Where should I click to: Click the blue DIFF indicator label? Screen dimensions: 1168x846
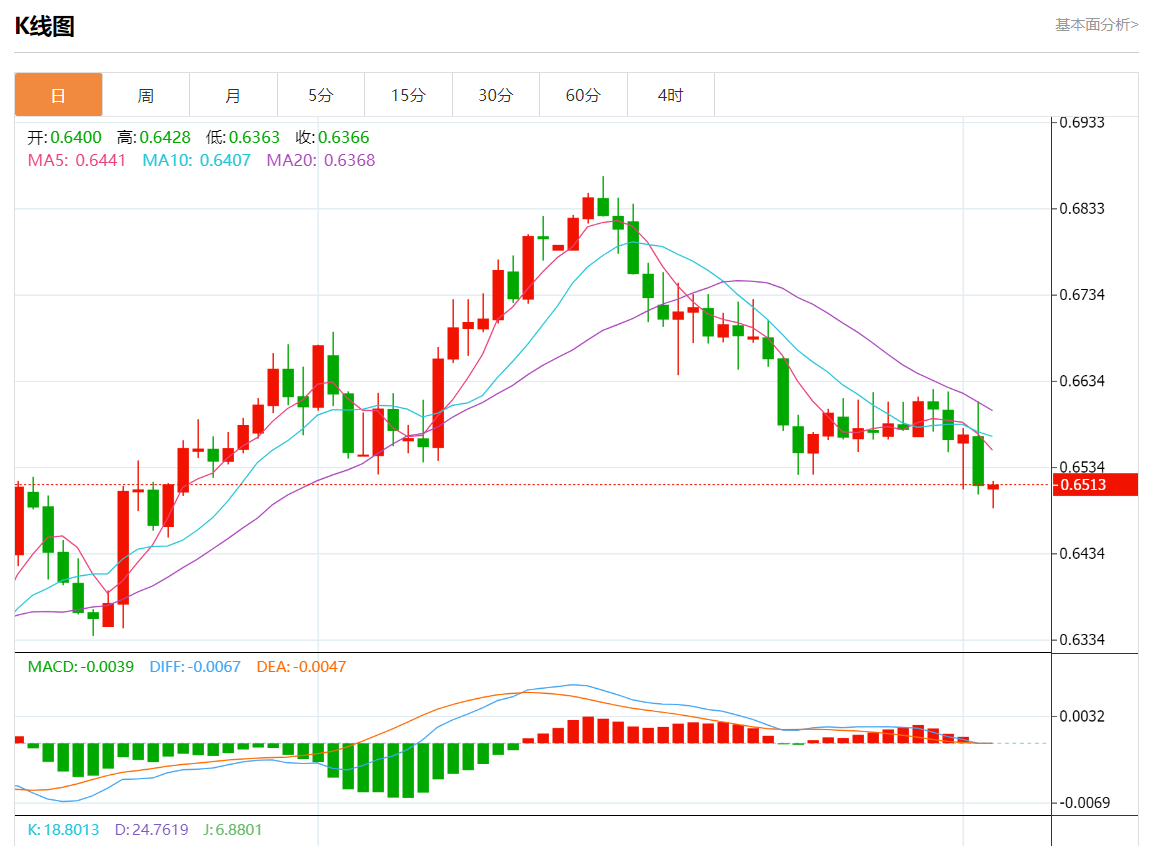click(x=194, y=667)
